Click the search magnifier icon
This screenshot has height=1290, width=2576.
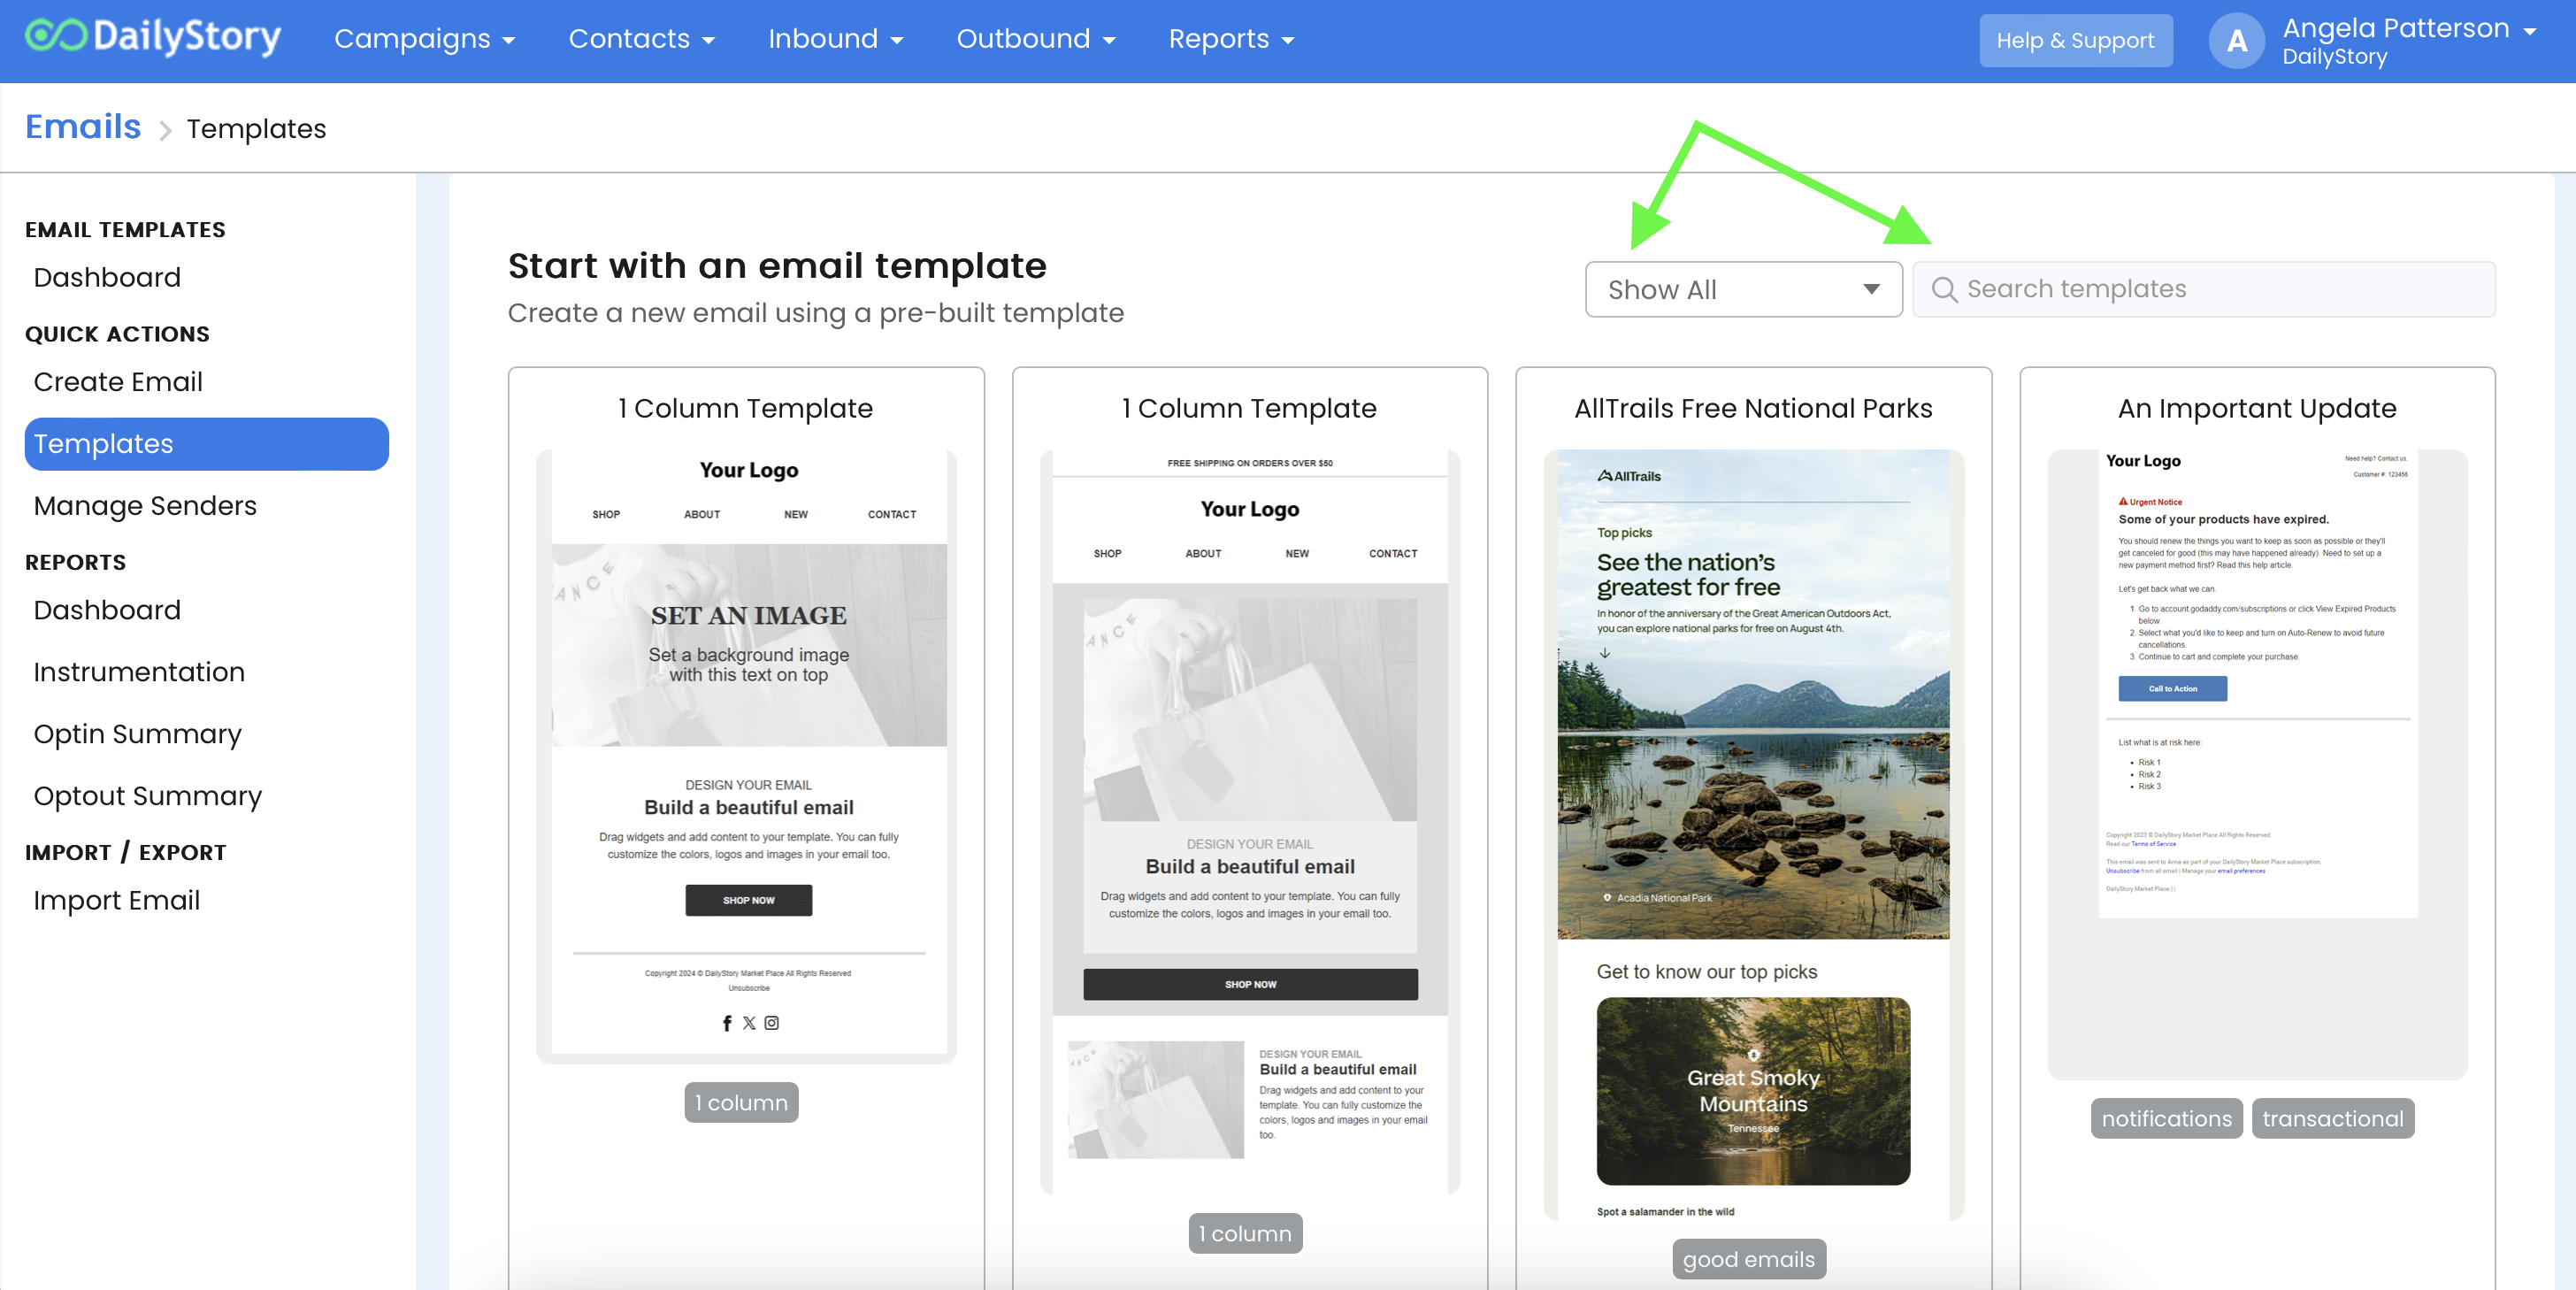(1944, 290)
